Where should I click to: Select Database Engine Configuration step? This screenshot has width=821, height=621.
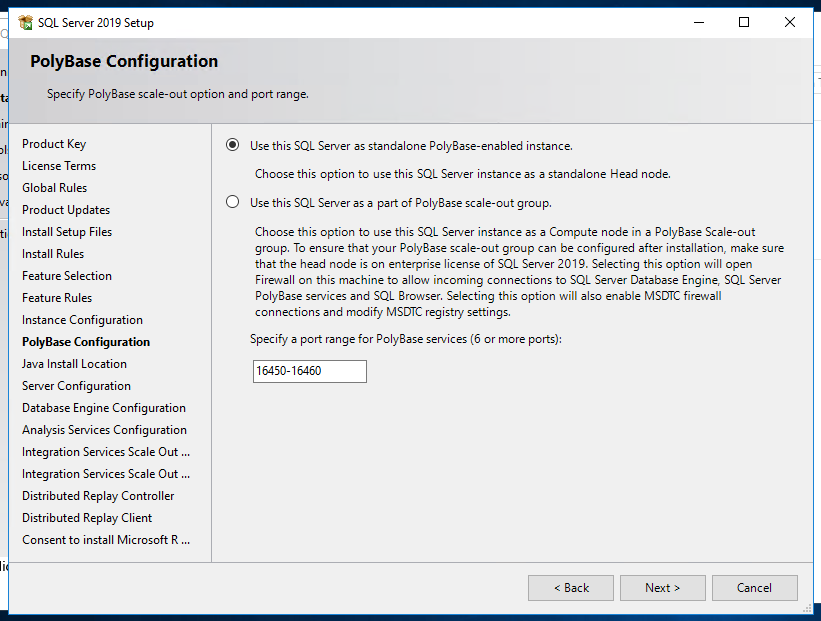[x=104, y=408]
